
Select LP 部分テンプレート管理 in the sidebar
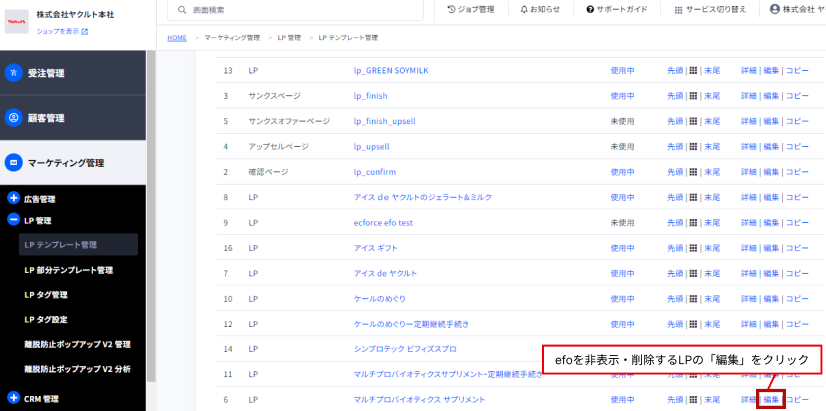pyautogui.click(x=68, y=270)
